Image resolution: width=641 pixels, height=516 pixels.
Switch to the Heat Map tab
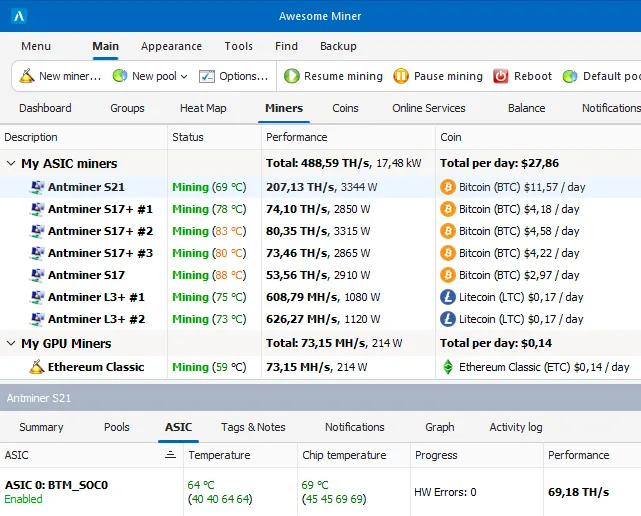click(x=203, y=108)
